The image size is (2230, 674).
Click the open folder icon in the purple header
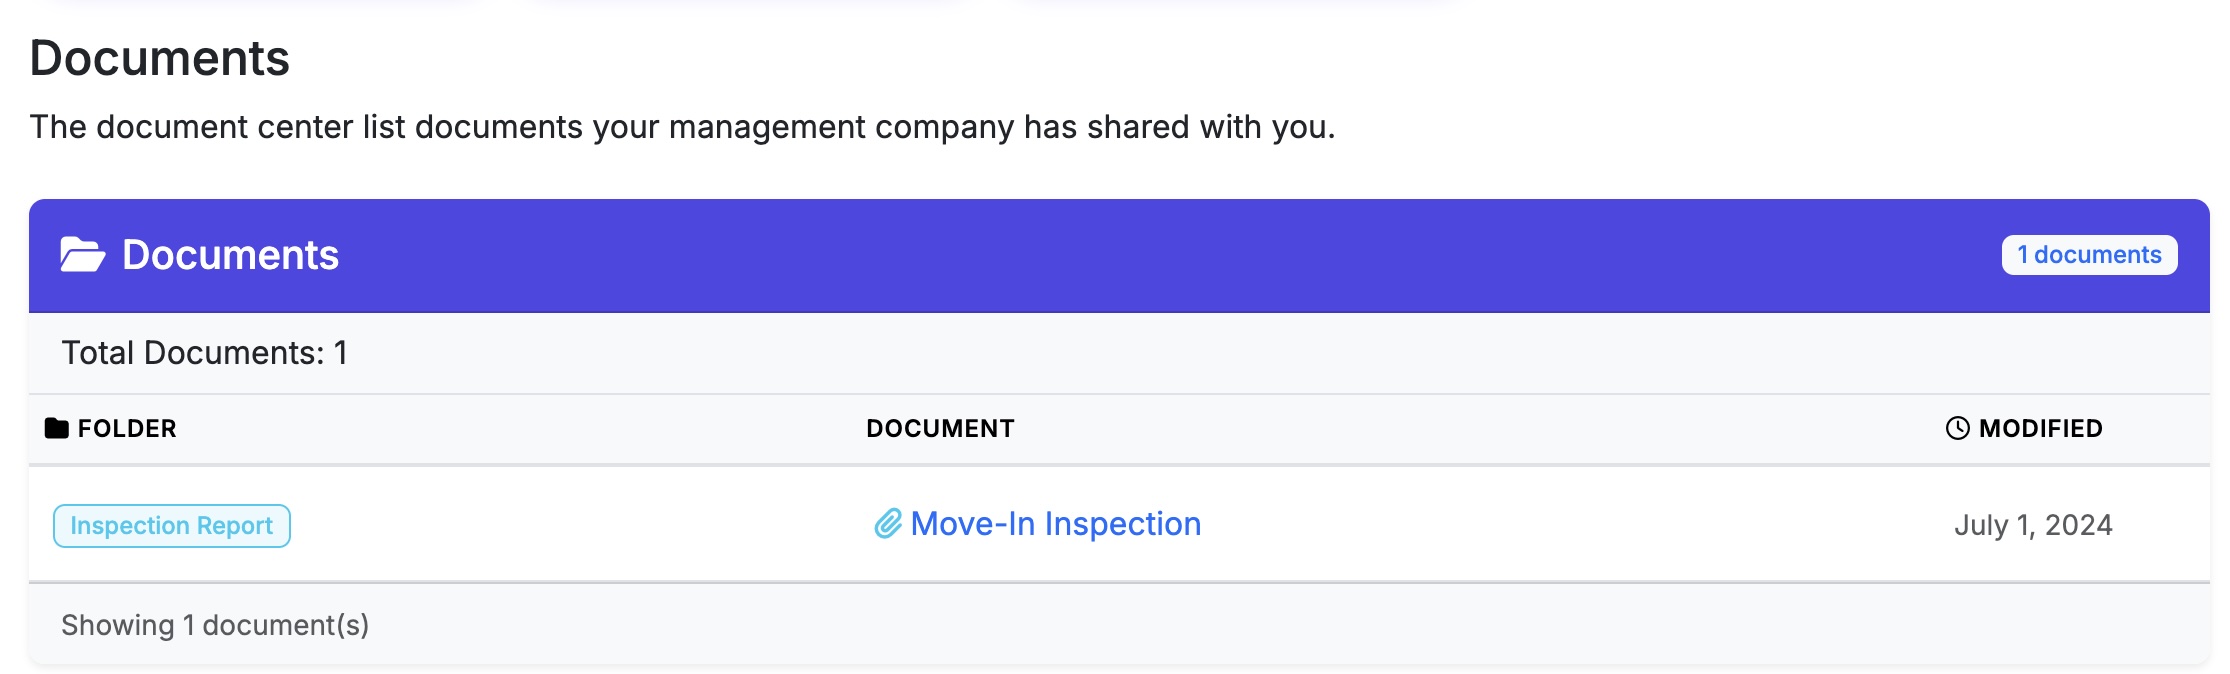(84, 255)
